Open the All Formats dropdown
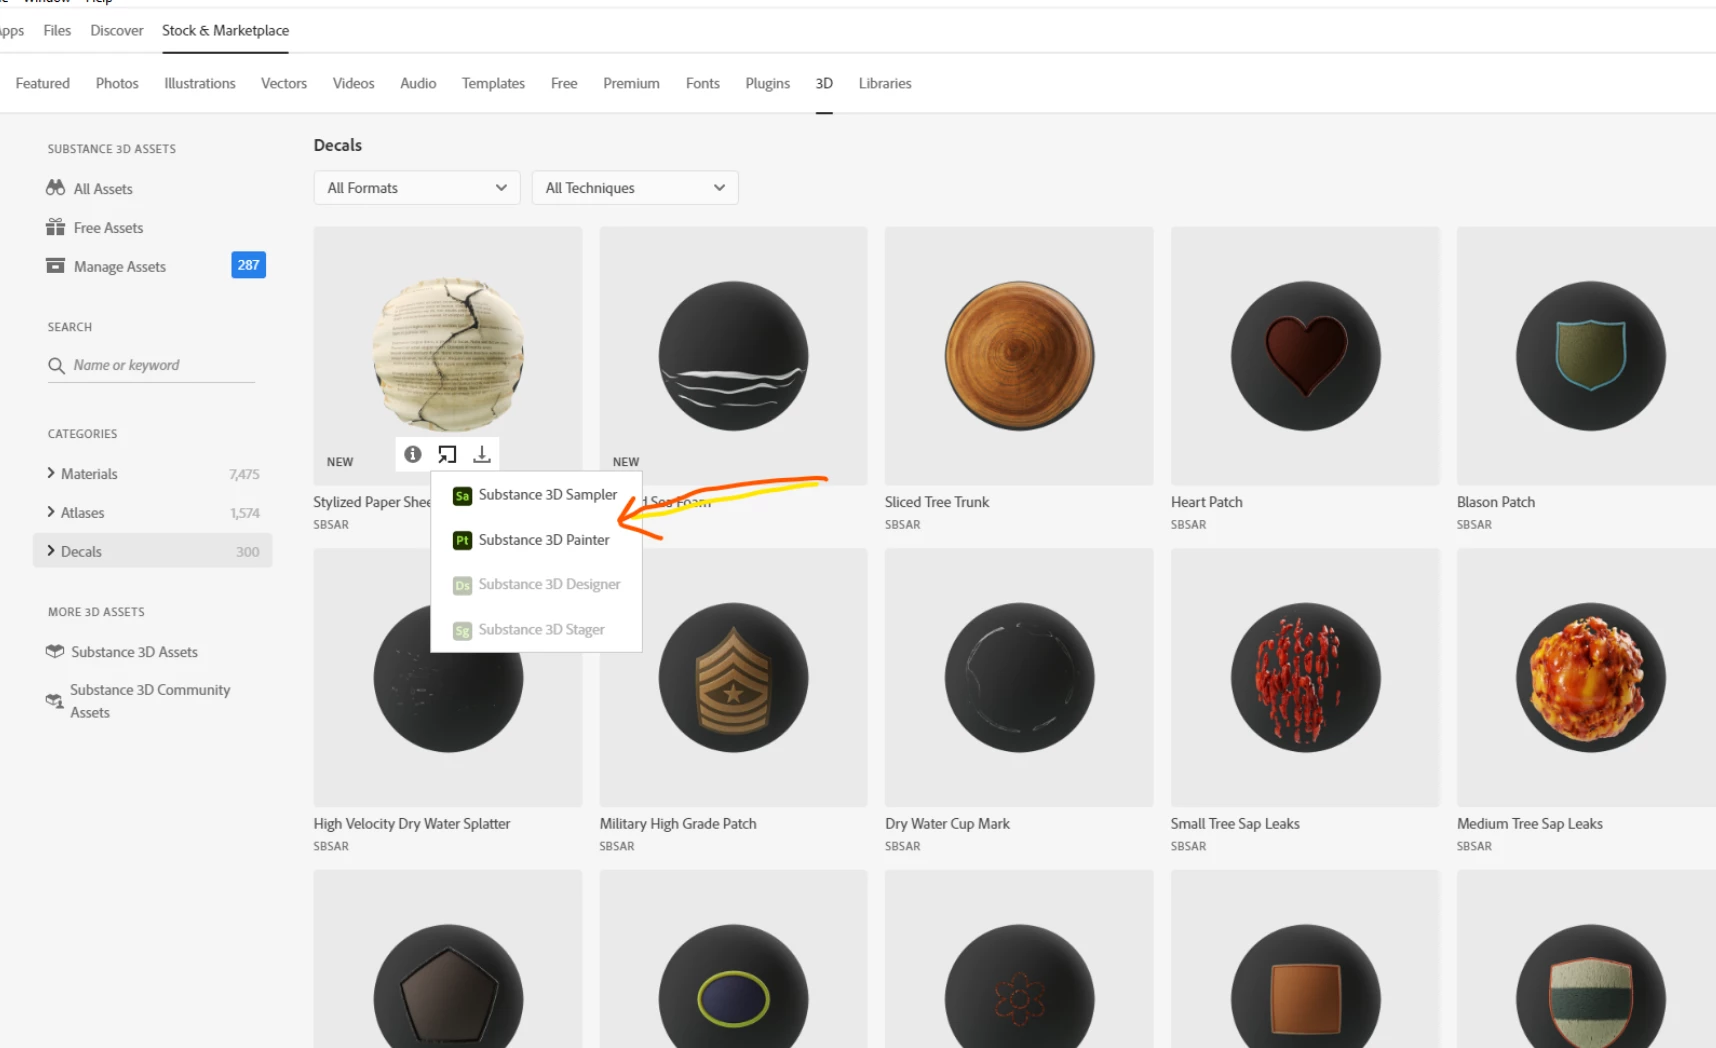The height and width of the screenshot is (1048, 1716). coord(417,188)
